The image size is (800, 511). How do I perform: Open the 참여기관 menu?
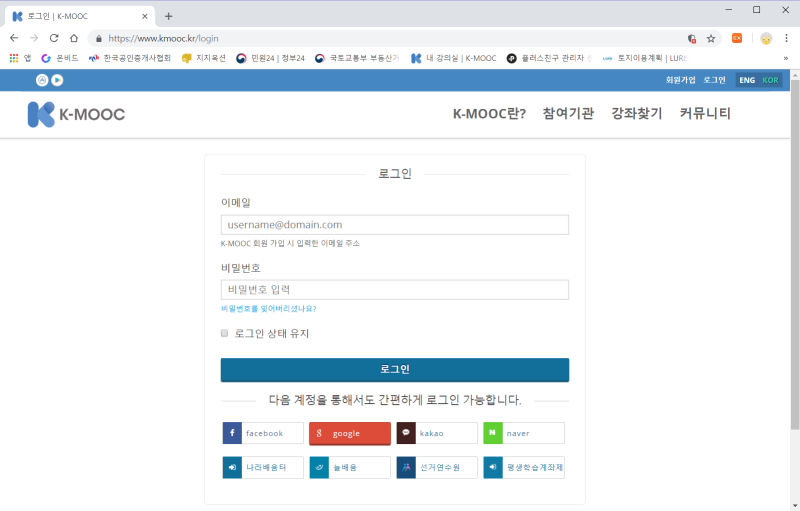coord(568,113)
